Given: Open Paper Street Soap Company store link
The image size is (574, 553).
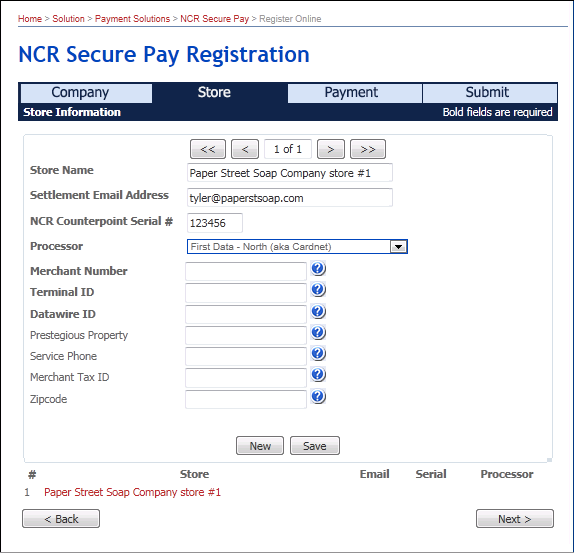Looking at the screenshot, I should (x=133, y=492).
